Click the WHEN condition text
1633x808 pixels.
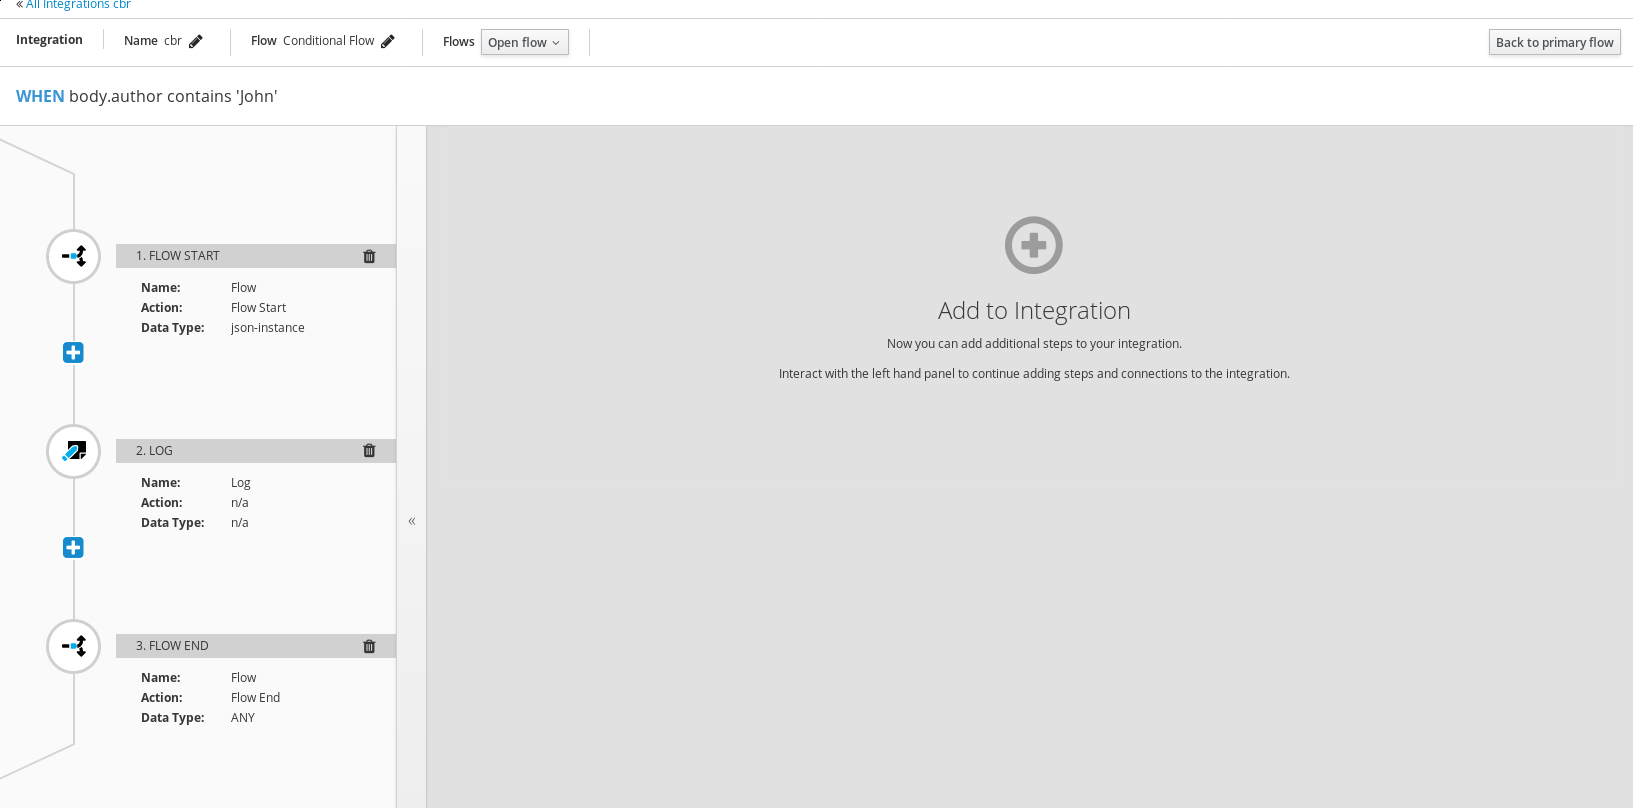[x=147, y=96]
